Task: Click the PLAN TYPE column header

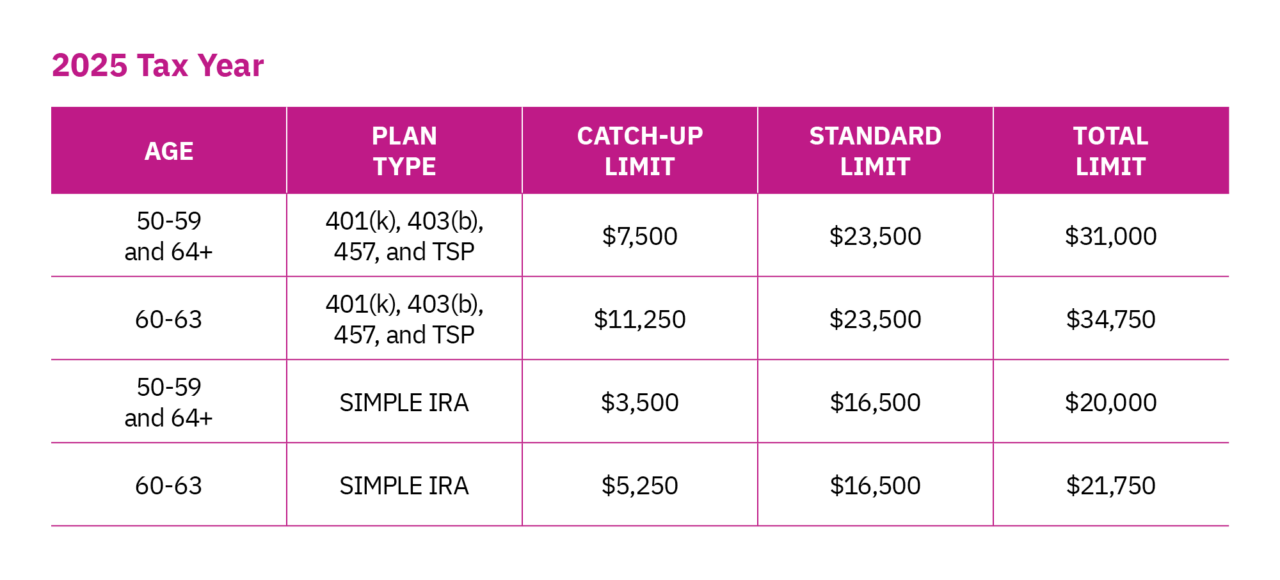Action: tap(404, 151)
